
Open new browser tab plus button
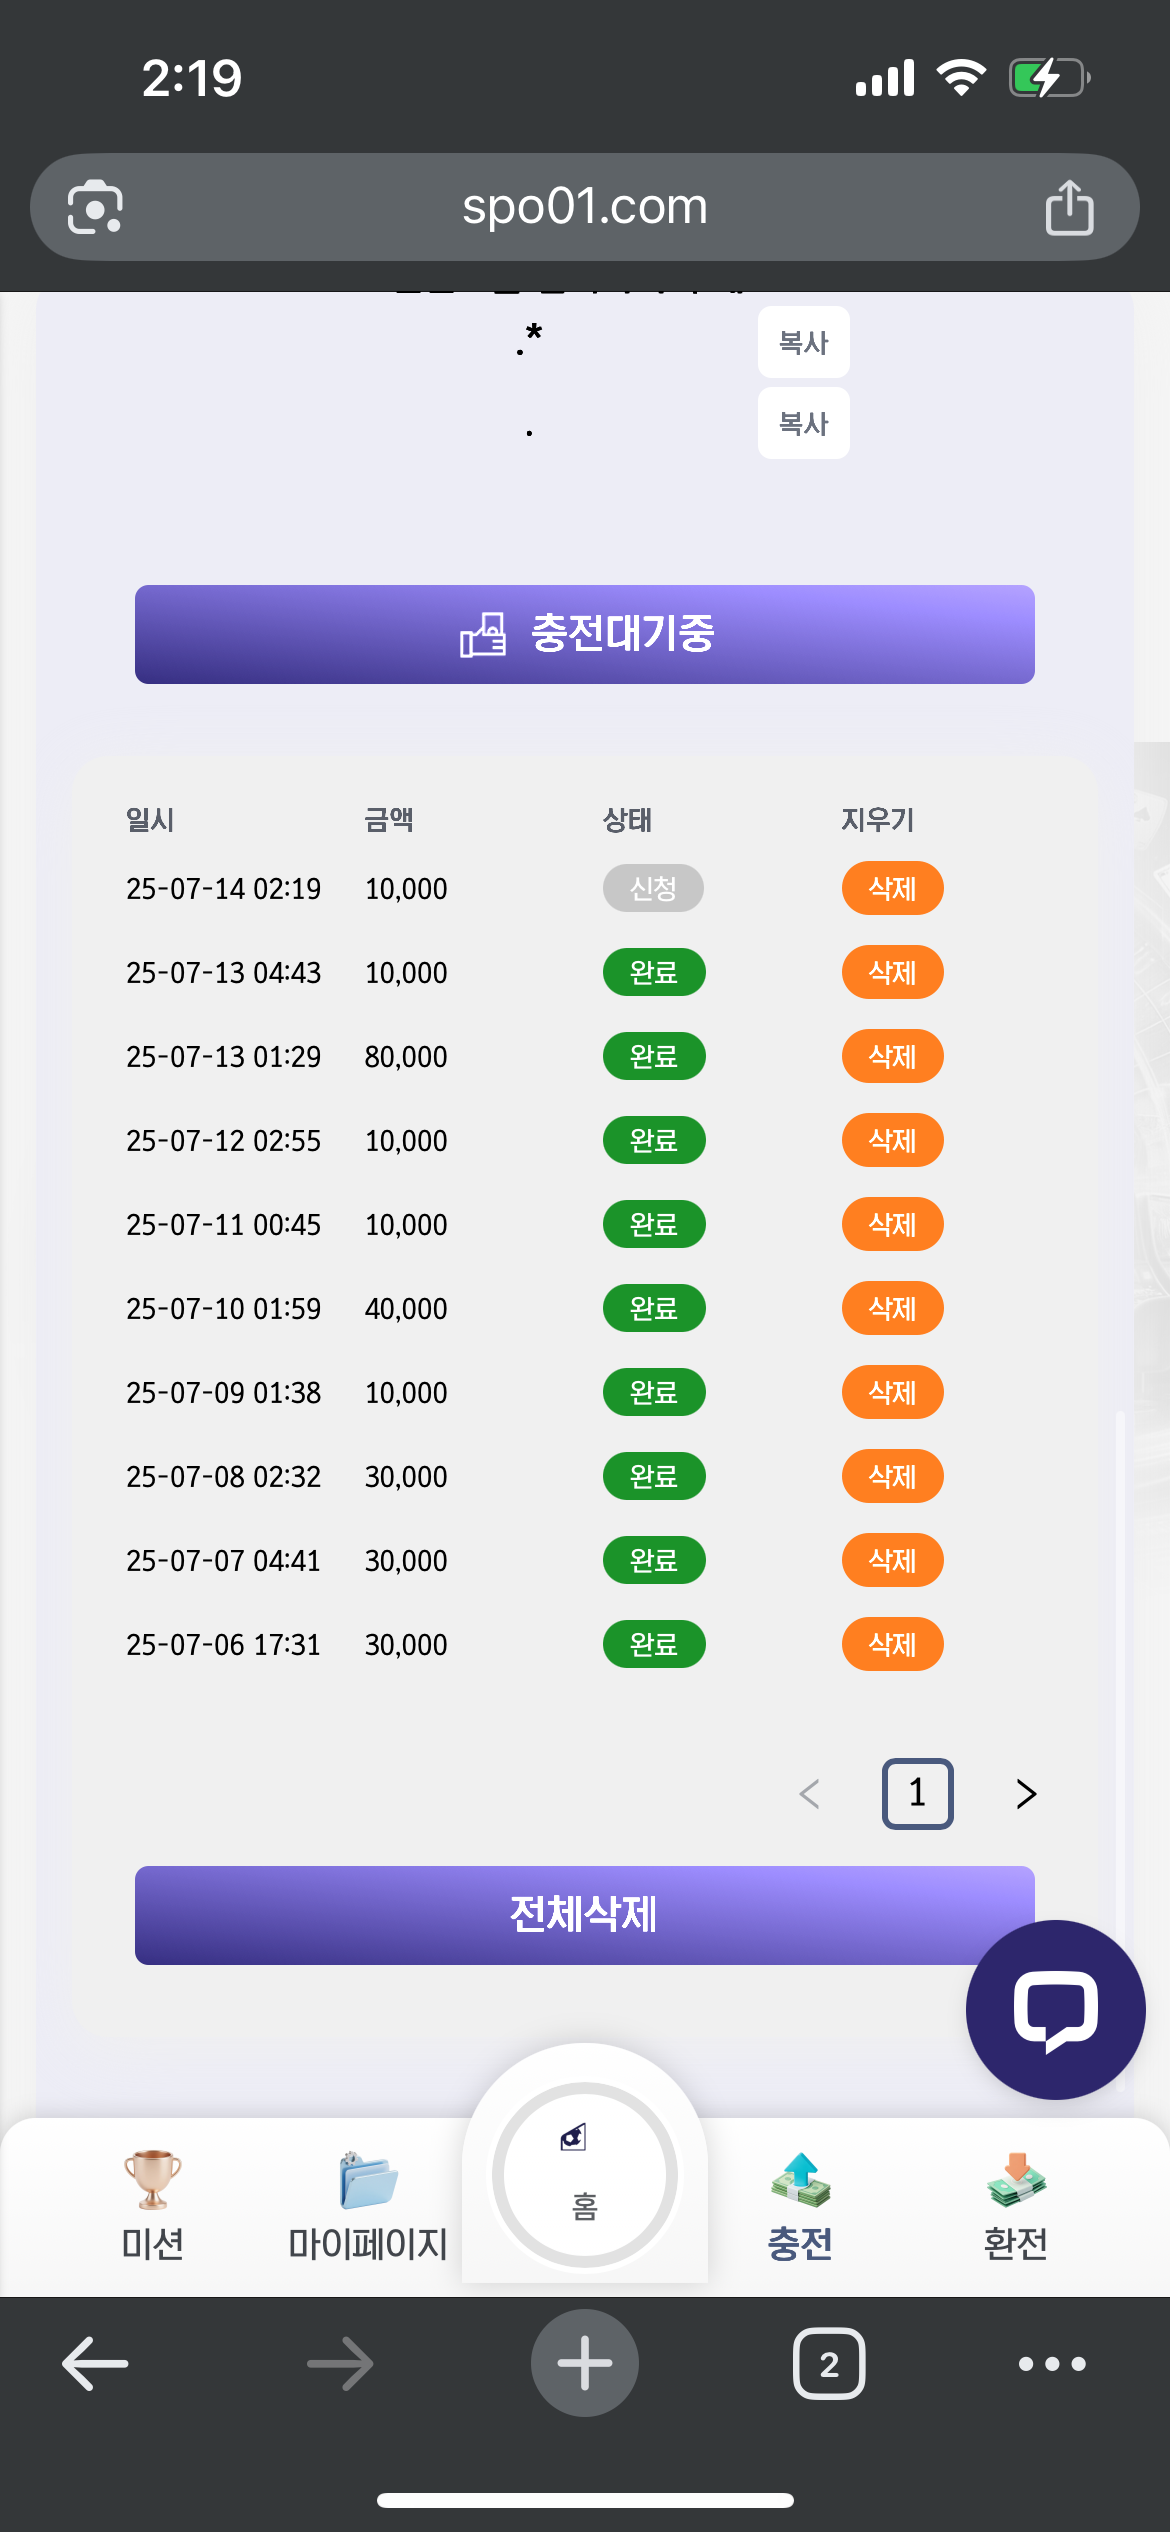[585, 2363]
